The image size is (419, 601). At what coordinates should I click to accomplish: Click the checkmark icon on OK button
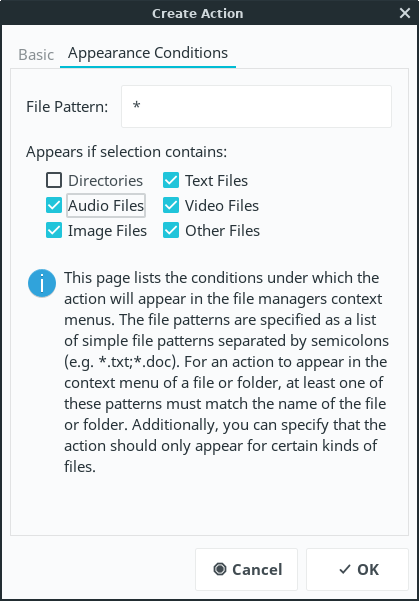(345, 569)
